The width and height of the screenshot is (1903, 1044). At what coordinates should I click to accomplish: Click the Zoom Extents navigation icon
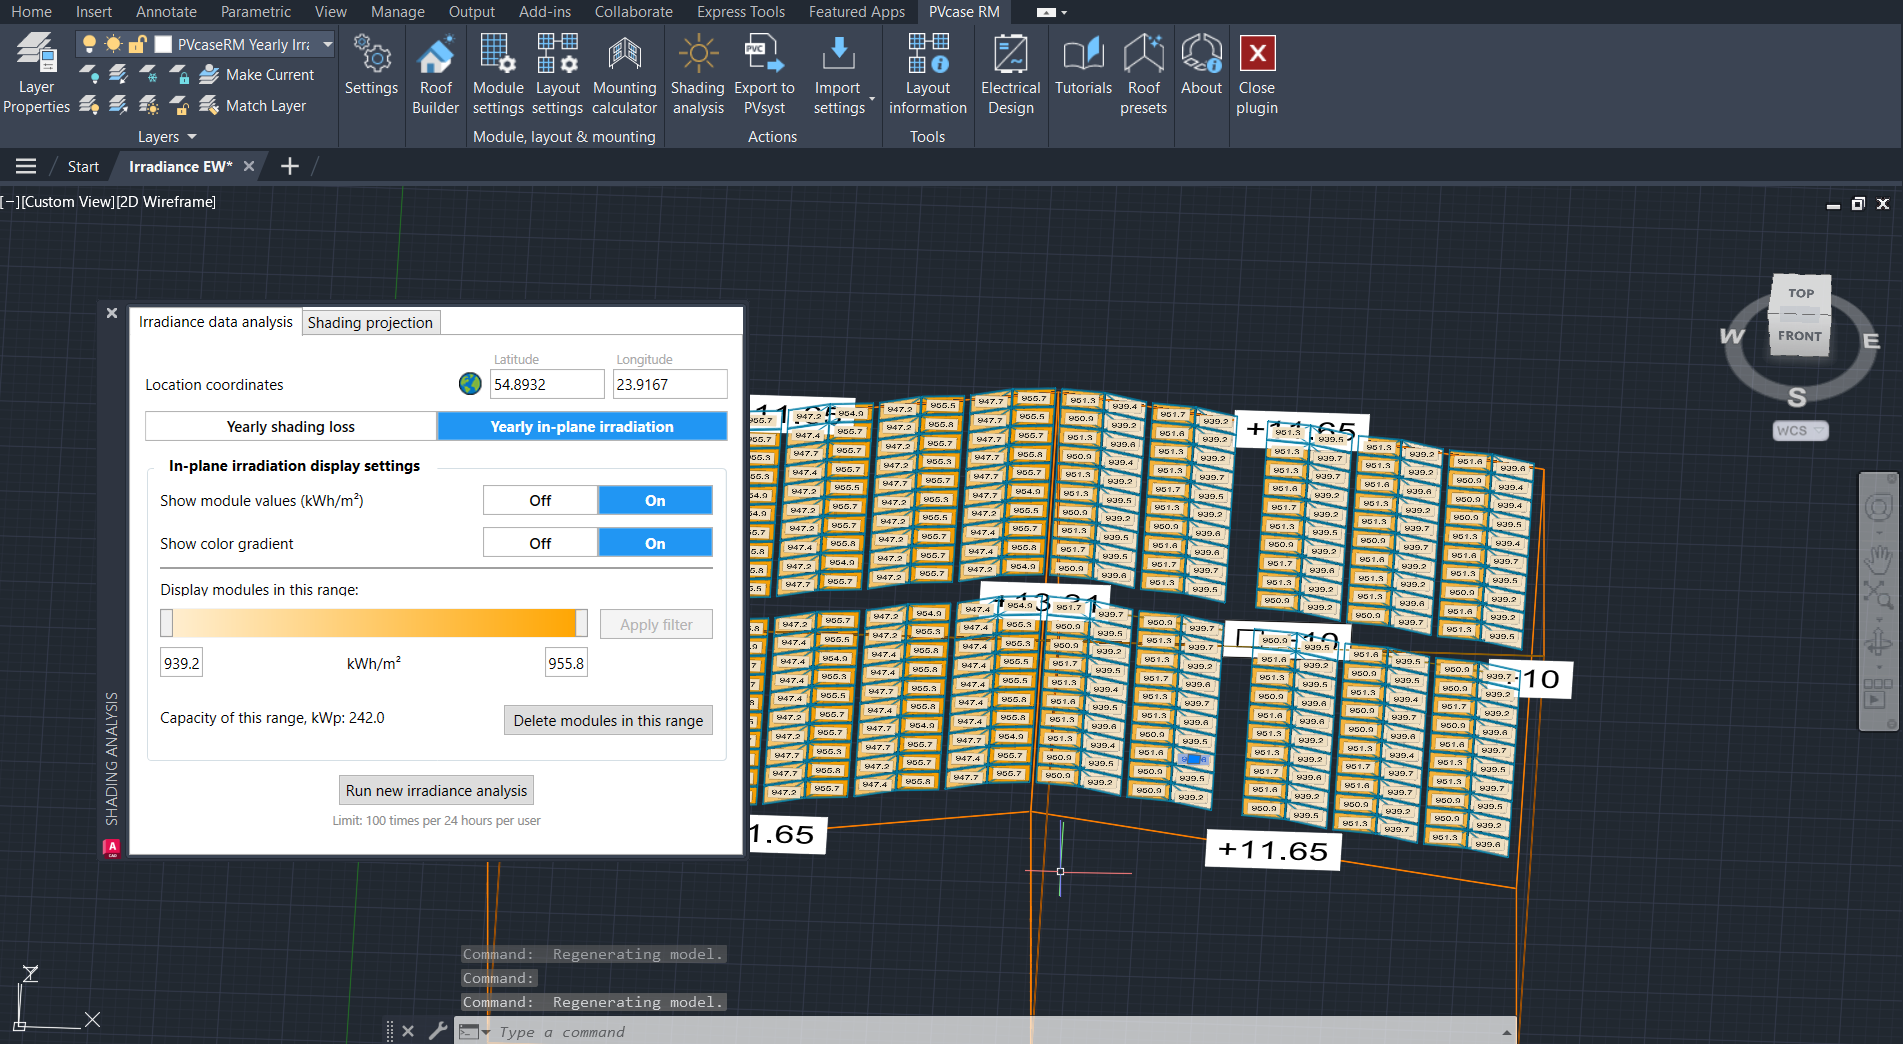click(1878, 594)
